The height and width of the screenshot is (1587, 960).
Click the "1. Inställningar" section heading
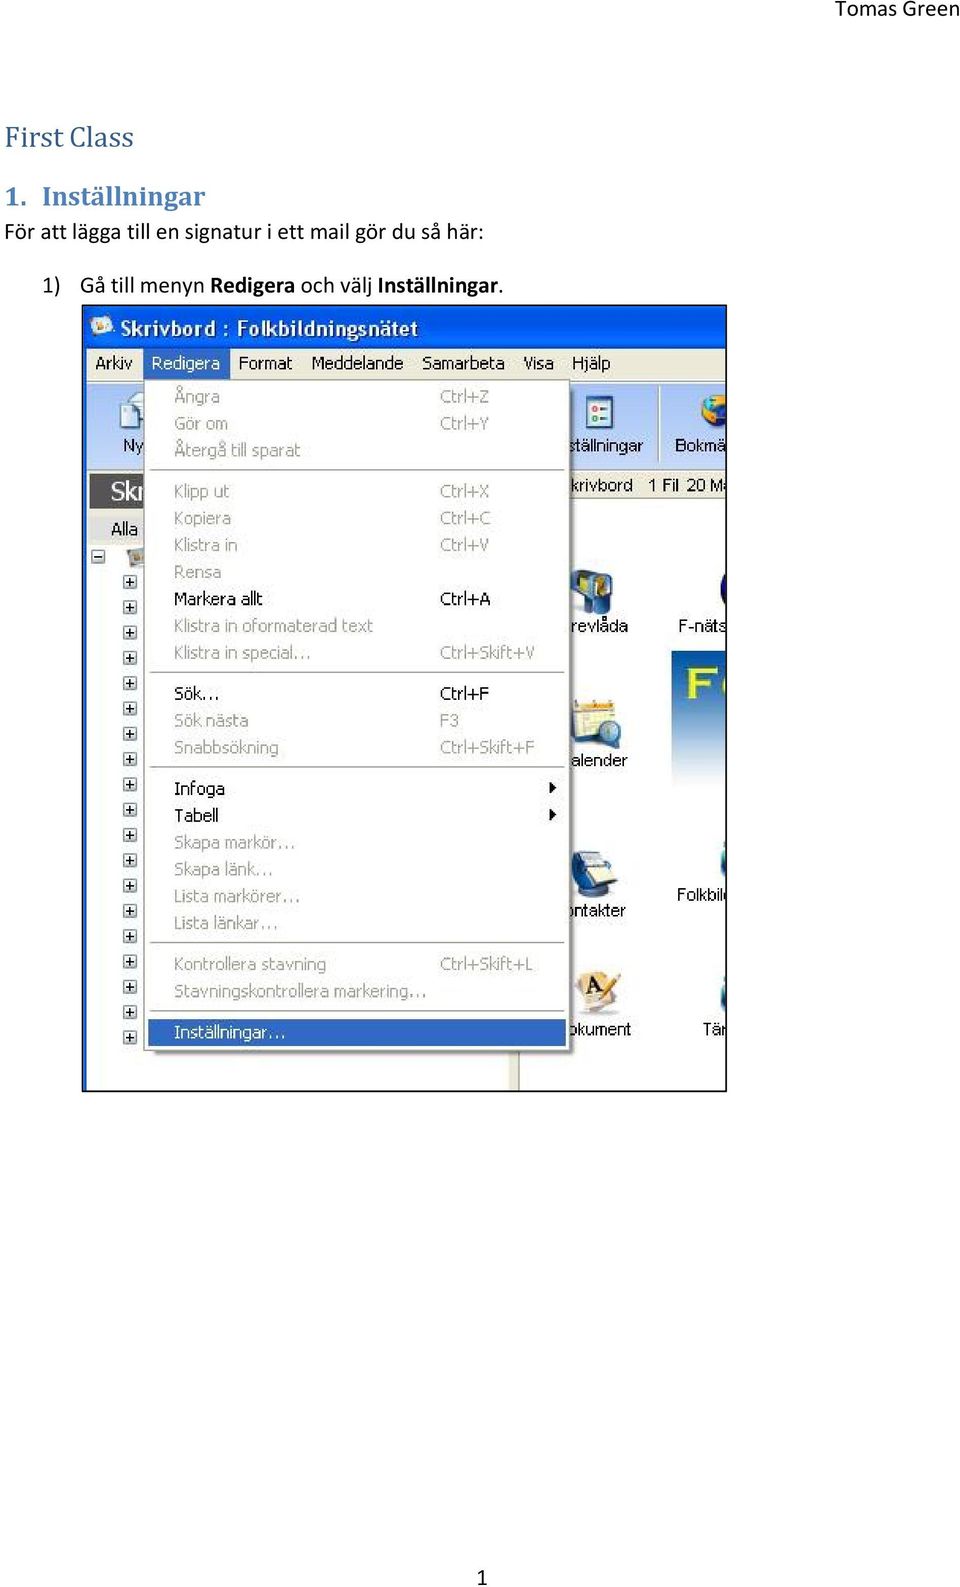(x=105, y=196)
